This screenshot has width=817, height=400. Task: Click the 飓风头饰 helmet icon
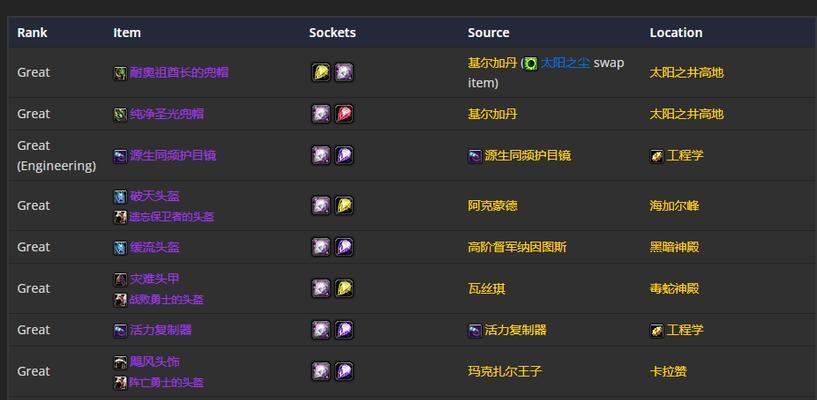[x=120, y=362]
